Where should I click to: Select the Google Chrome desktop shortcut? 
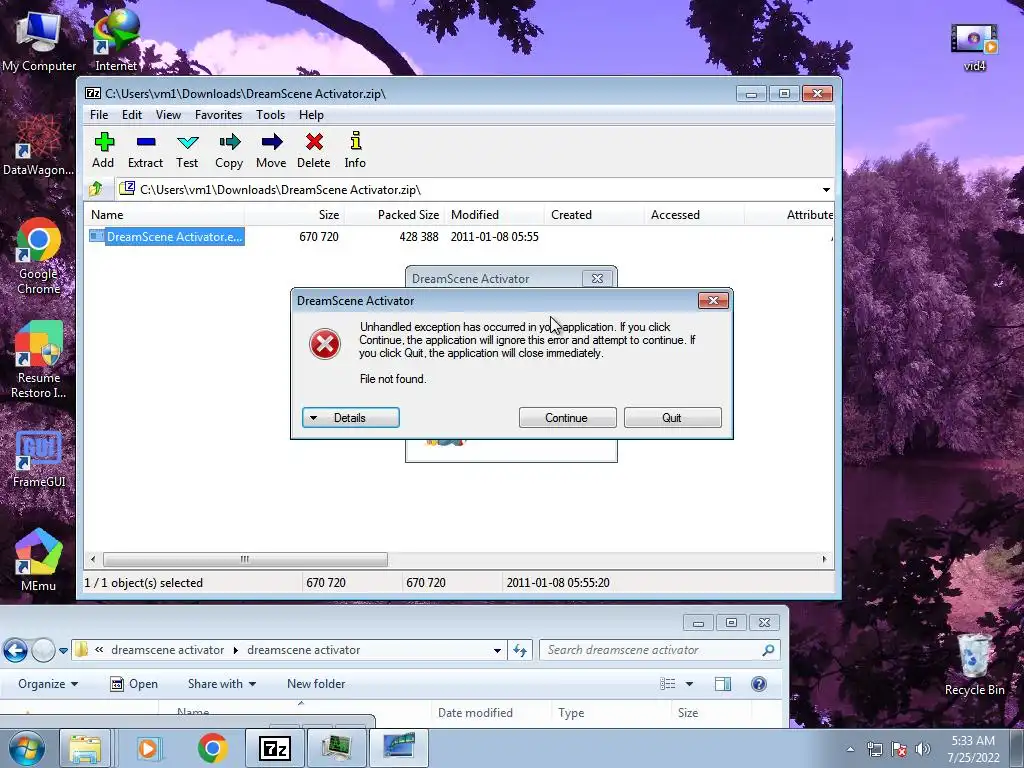pos(39,256)
